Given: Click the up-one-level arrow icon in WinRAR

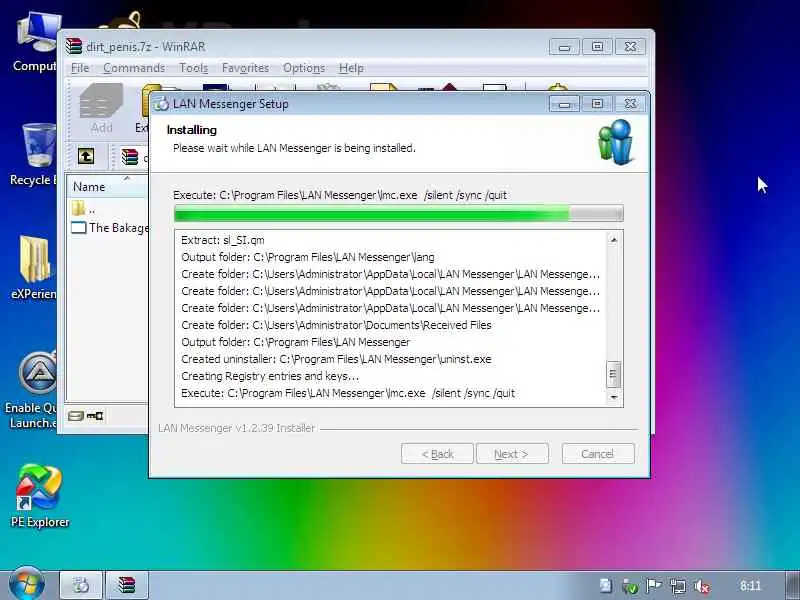Looking at the screenshot, I should tap(86, 156).
